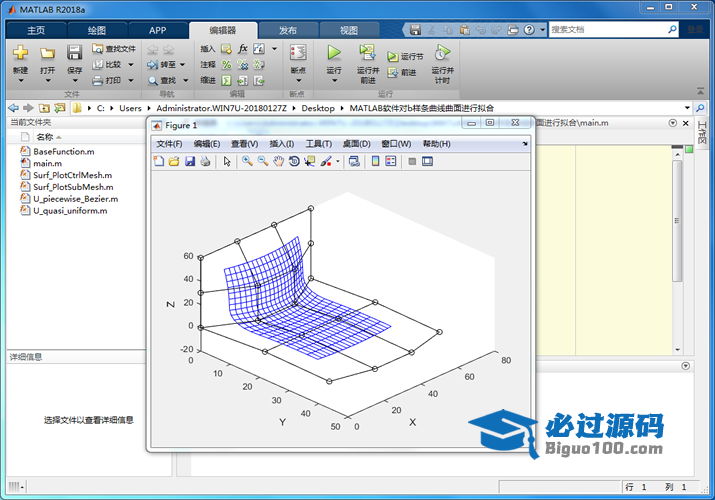Toggle Figure brush data tool
The height and width of the screenshot is (500, 715).
[326, 161]
